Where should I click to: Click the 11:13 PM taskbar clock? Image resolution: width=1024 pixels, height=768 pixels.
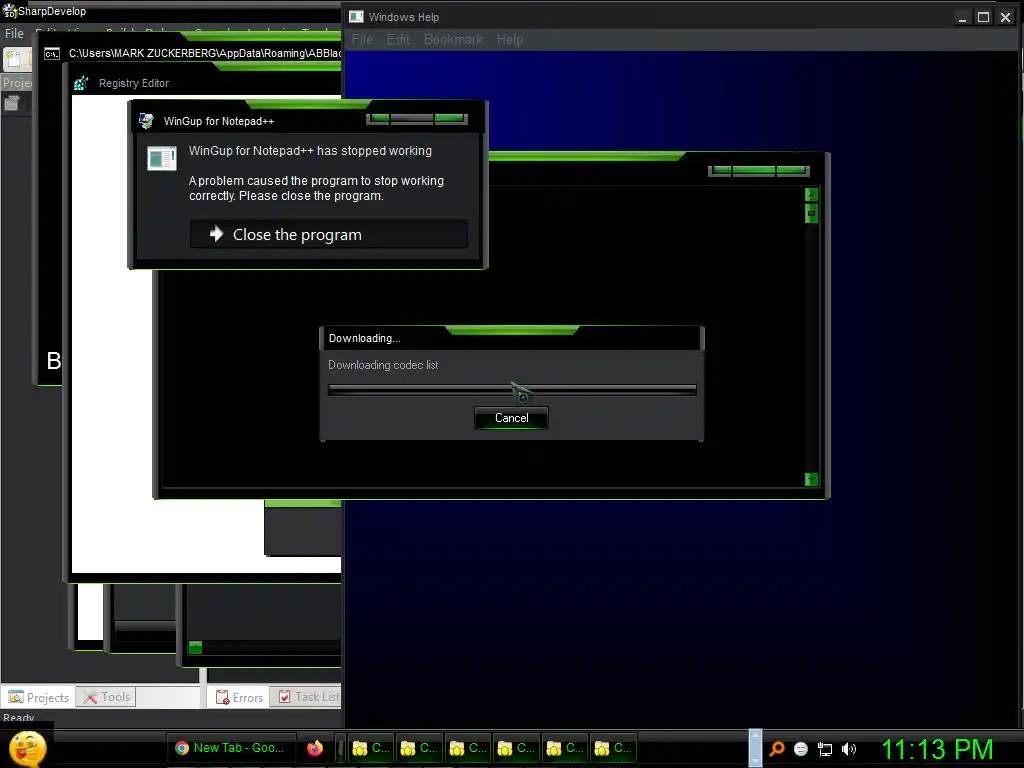click(x=937, y=749)
